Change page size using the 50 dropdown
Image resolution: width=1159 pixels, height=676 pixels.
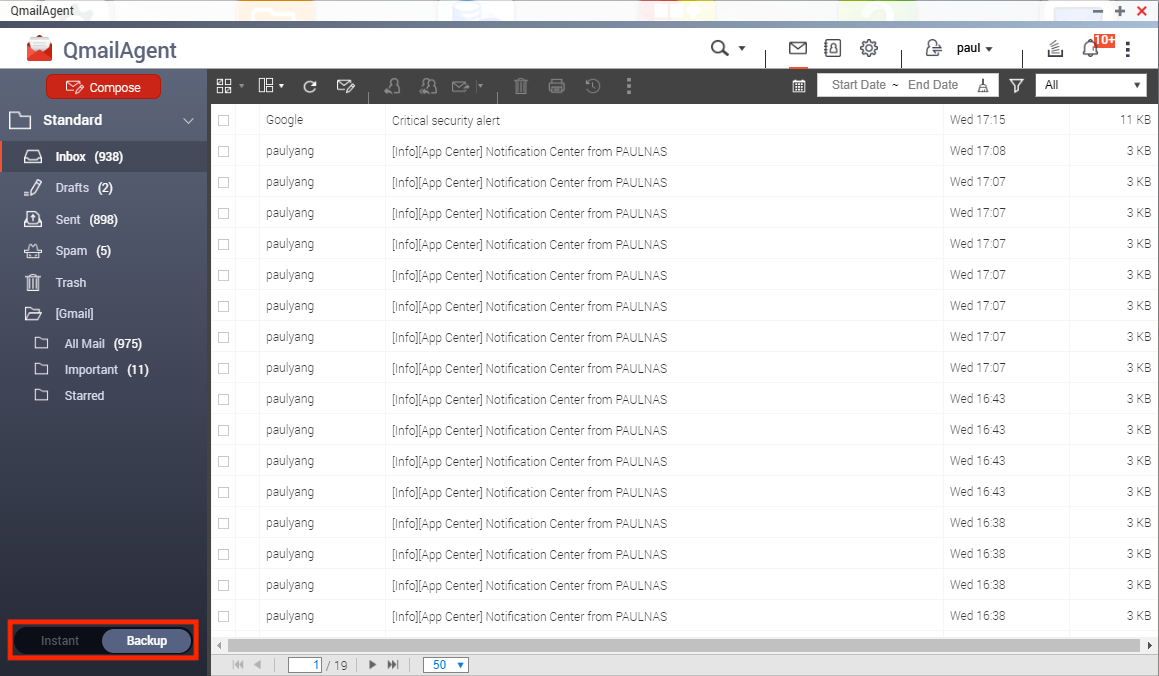(x=445, y=664)
